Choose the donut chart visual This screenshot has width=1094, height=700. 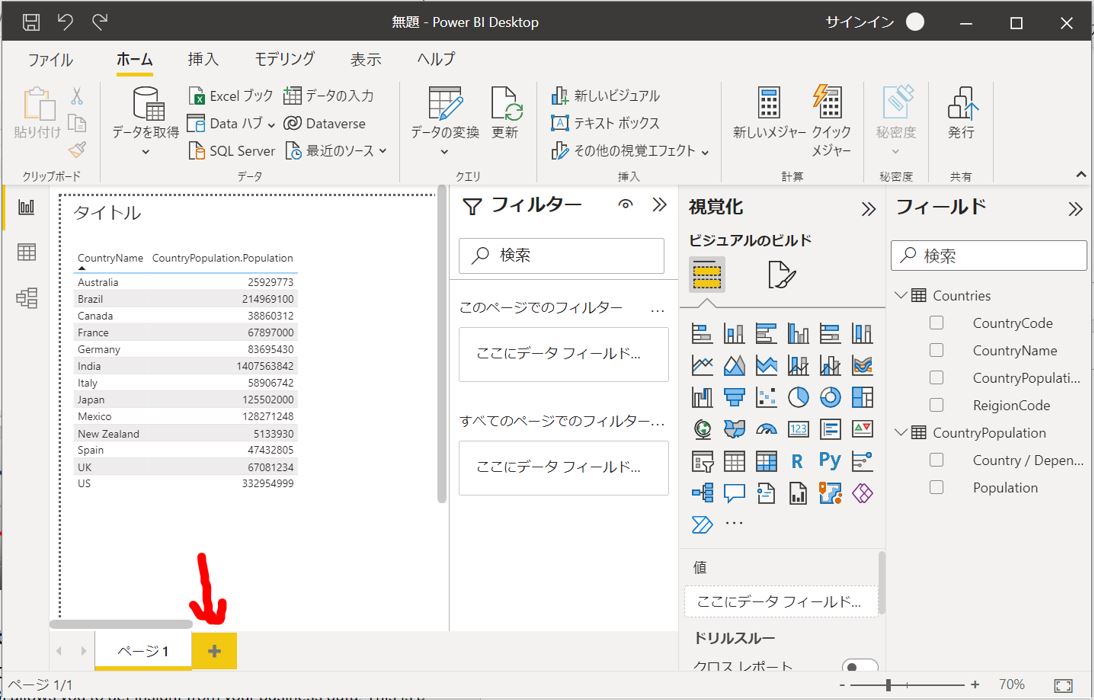pos(830,397)
